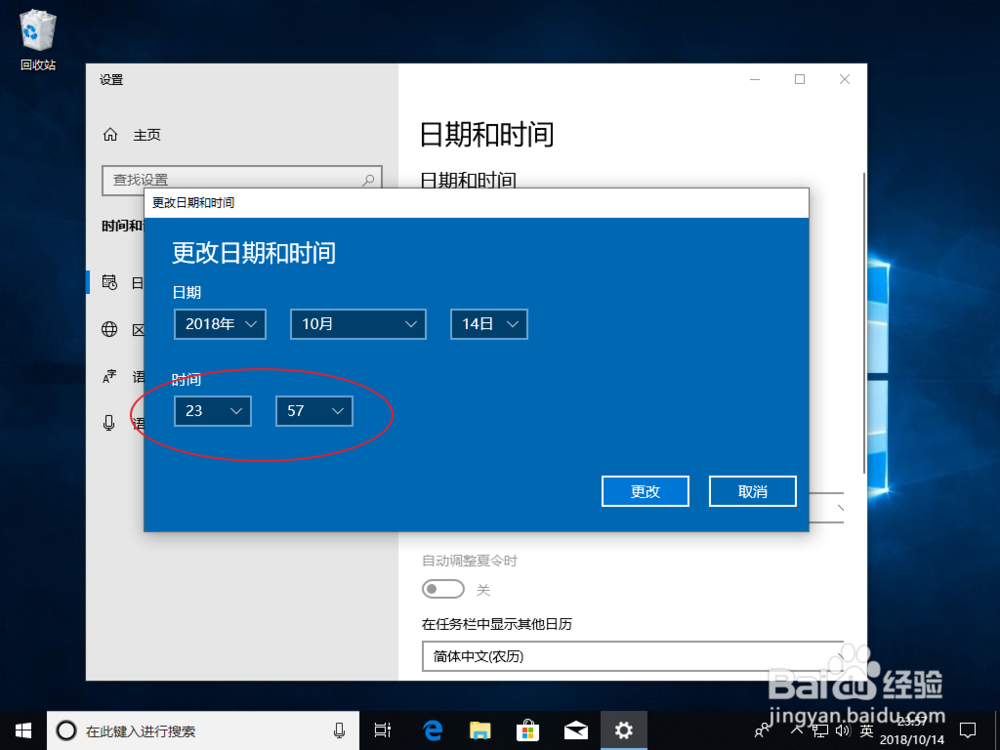Open the Recycle Bin desktop icon

point(38,40)
